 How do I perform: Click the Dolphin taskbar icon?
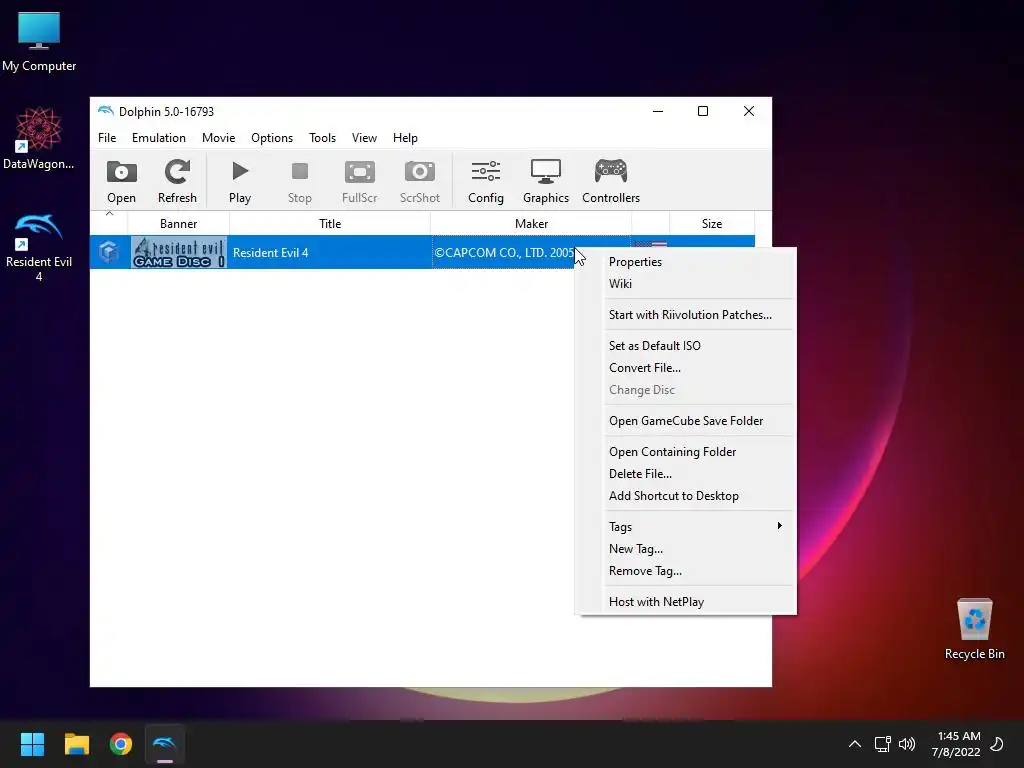[x=165, y=744]
